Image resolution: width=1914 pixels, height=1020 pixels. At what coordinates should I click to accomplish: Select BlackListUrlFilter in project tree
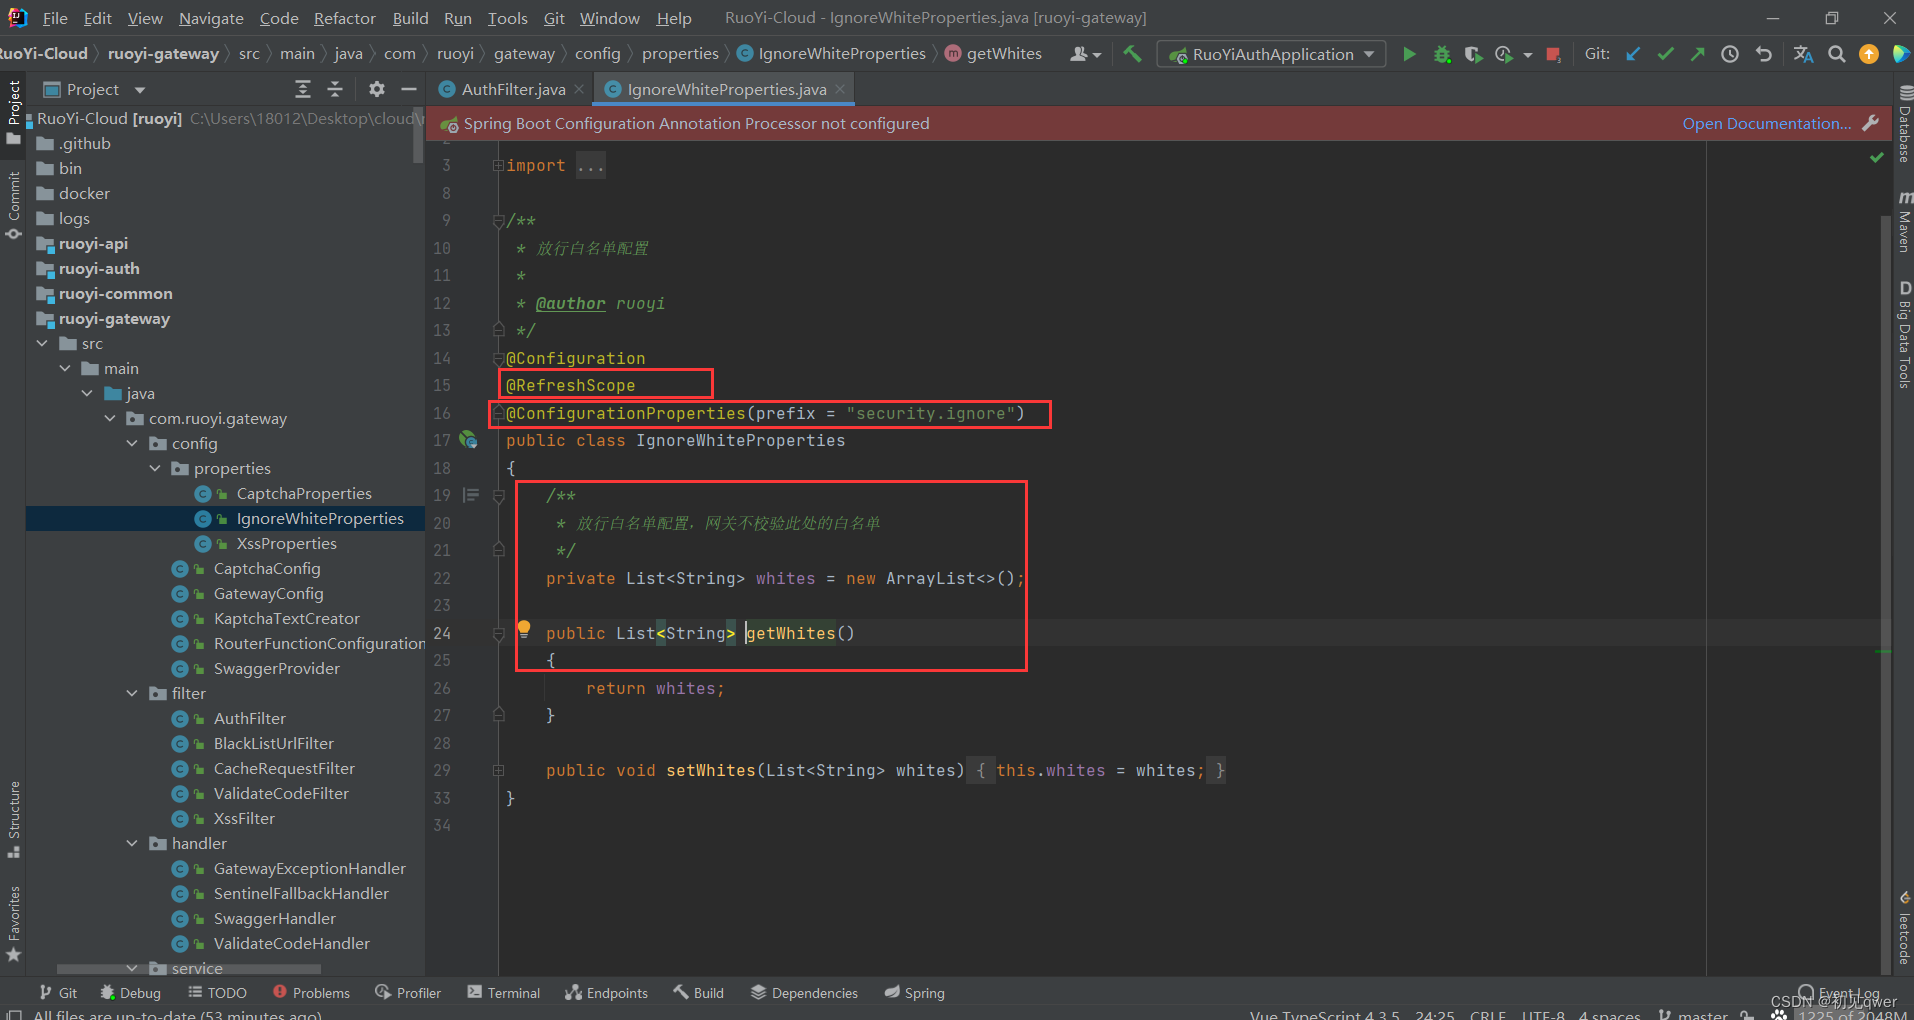tap(273, 743)
